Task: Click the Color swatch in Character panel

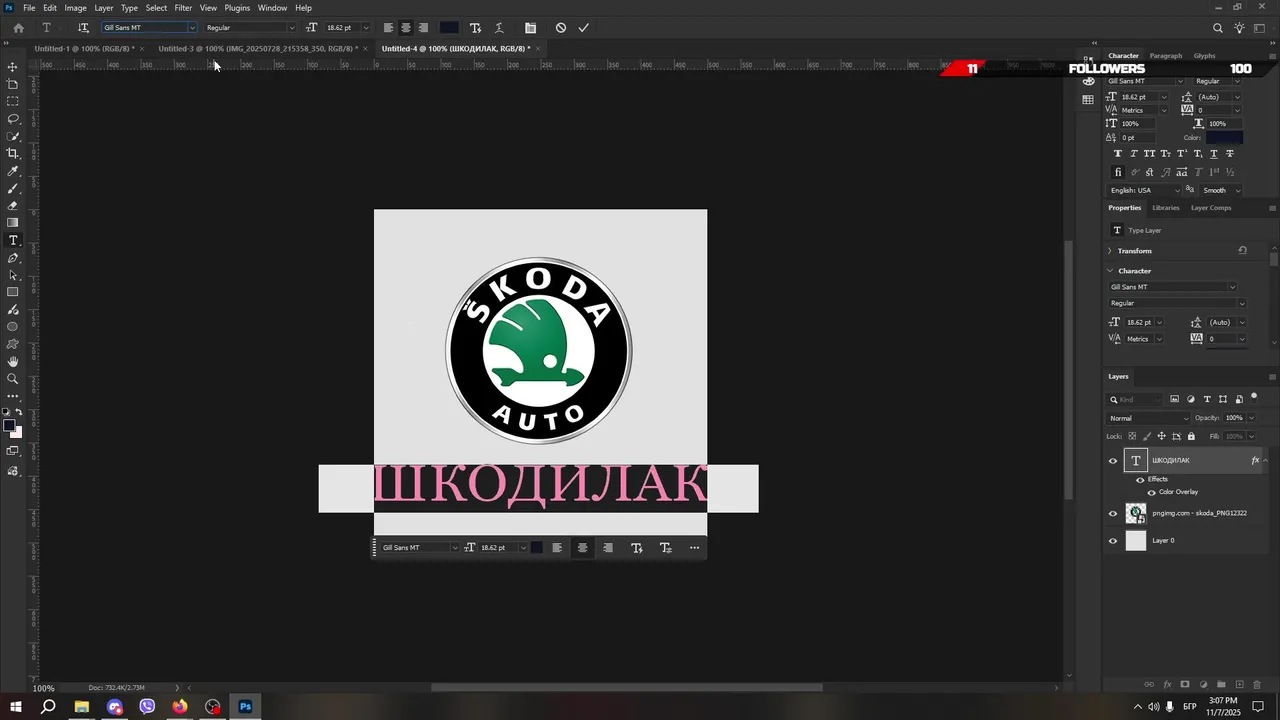Action: (1224, 138)
